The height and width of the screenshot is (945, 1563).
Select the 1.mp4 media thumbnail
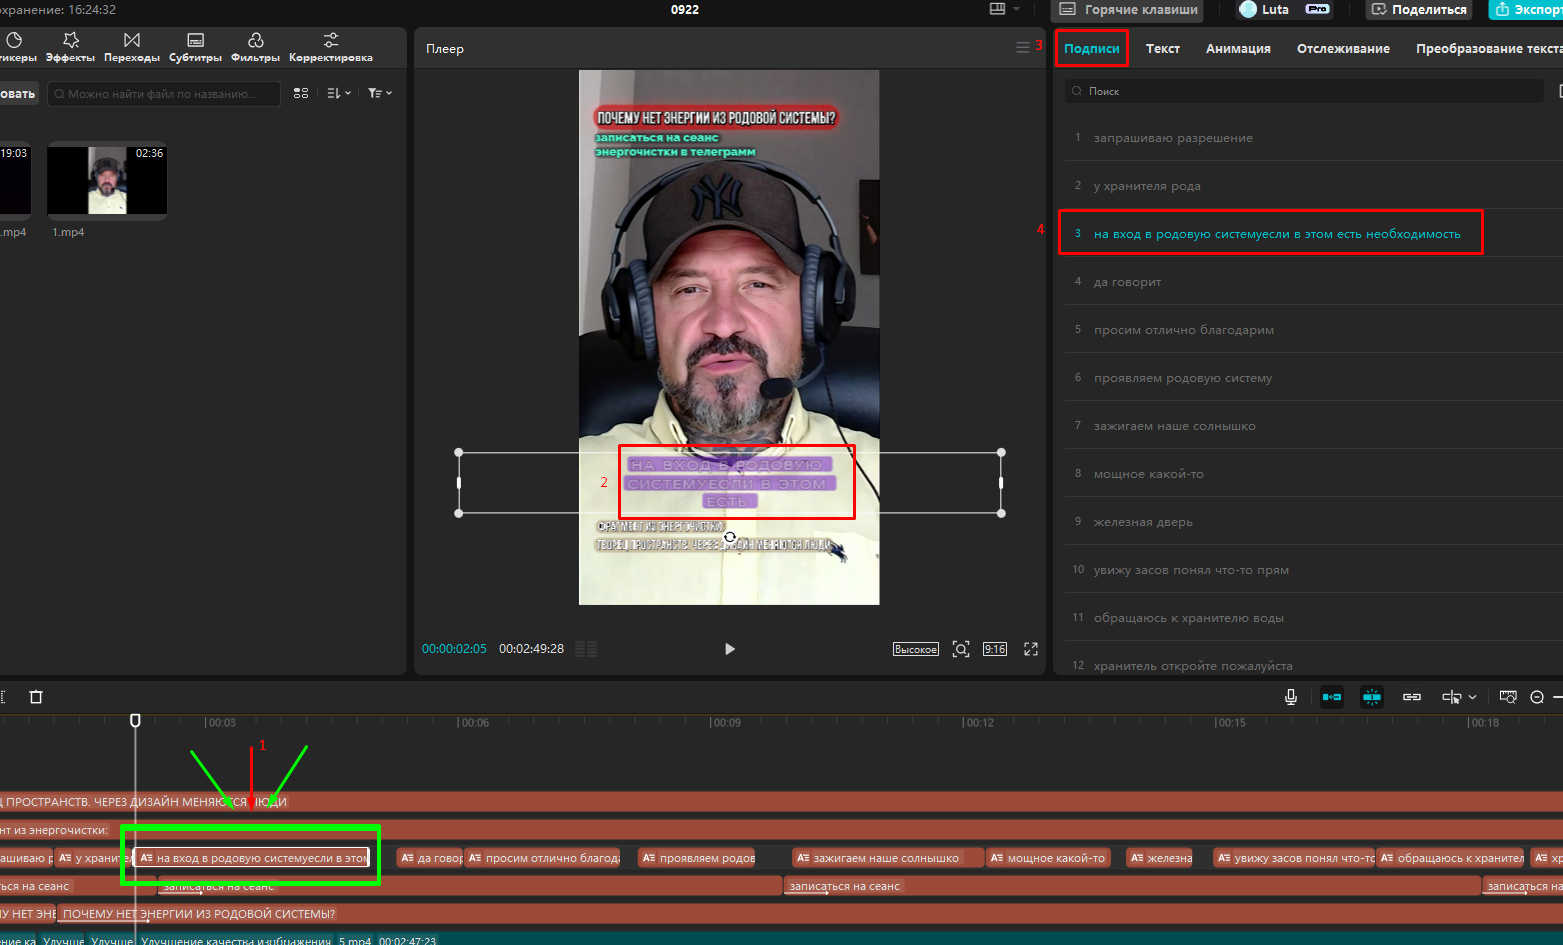click(107, 180)
